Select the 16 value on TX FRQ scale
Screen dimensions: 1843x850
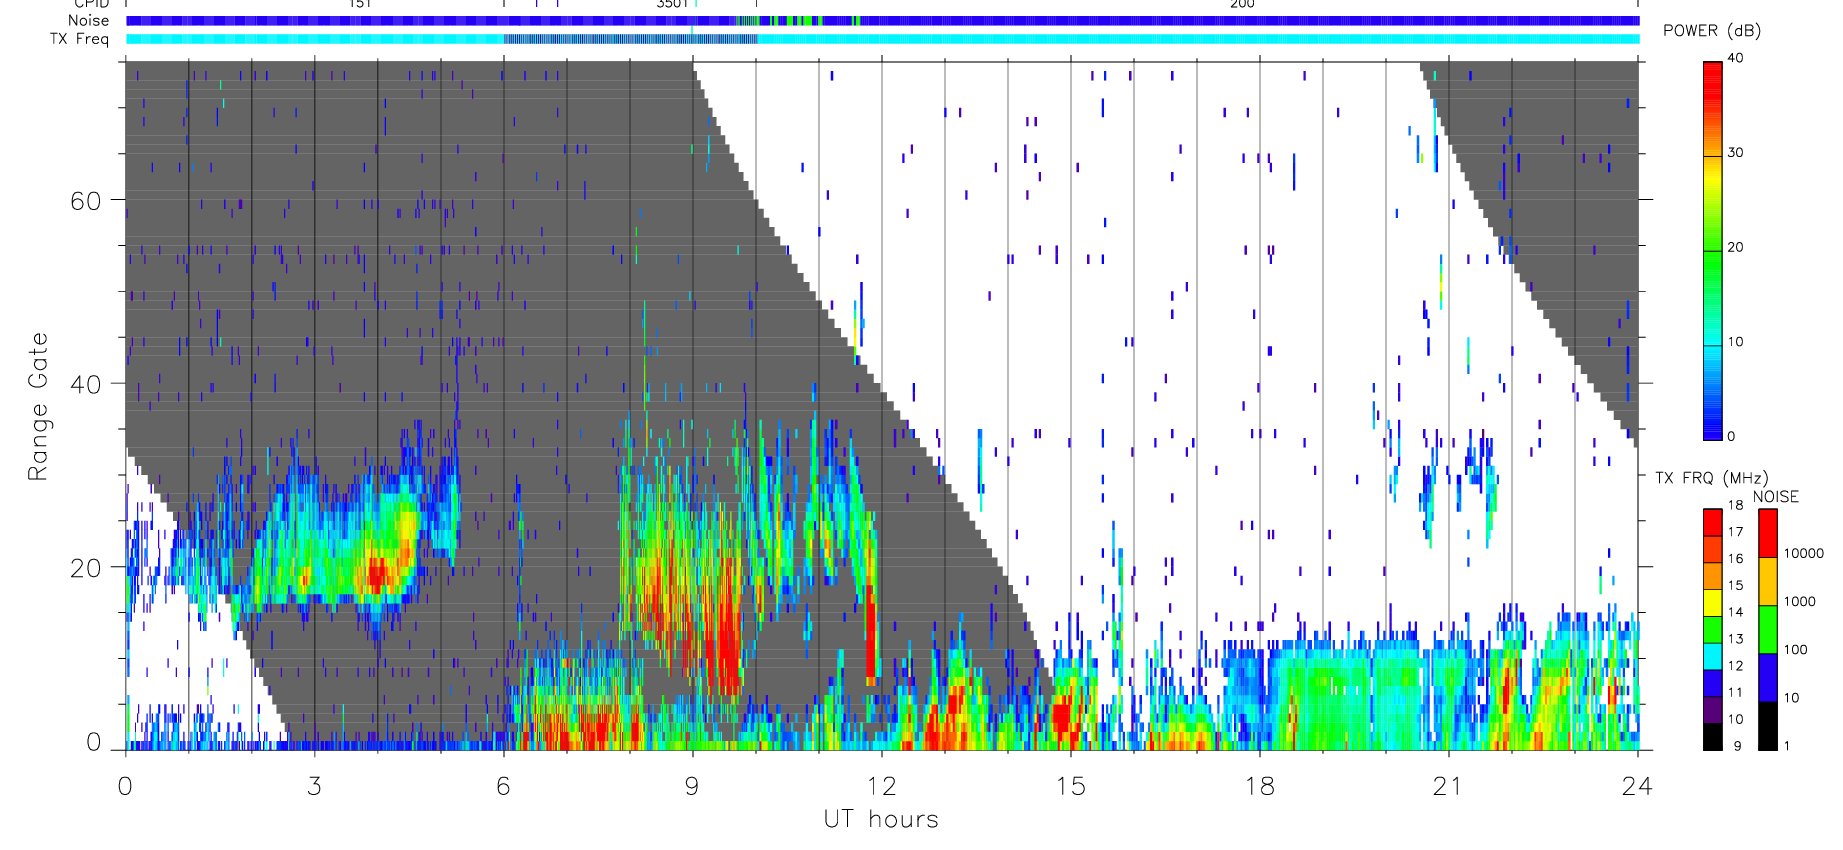click(1735, 558)
